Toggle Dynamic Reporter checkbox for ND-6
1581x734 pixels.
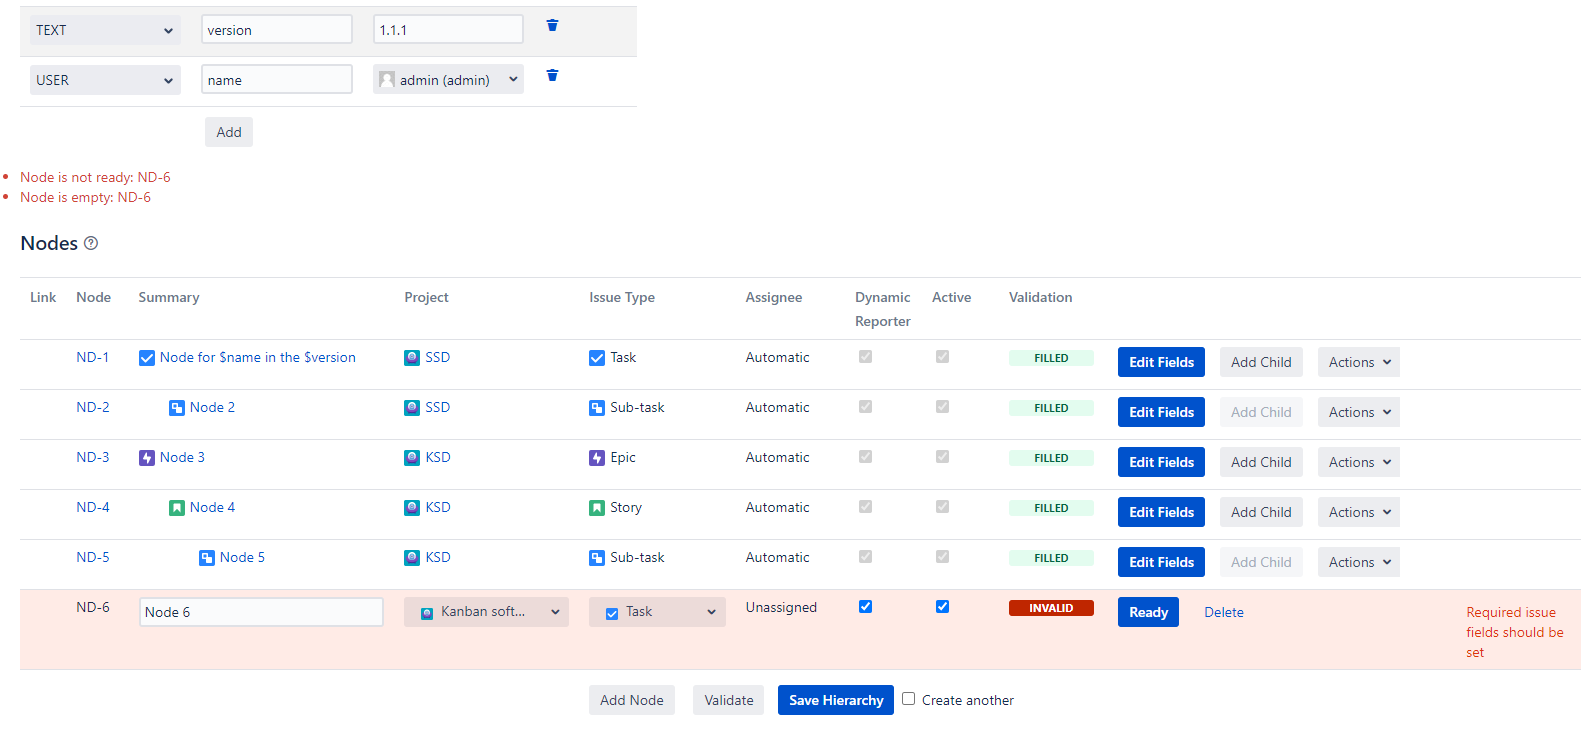pyautogui.click(x=865, y=607)
